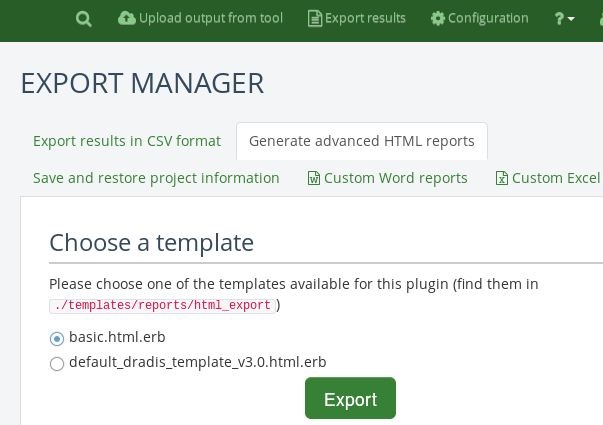Viewport: 603px width, 425px height.
Task: Click the templates/reports/html_export path text
Action: pos(161,306)
